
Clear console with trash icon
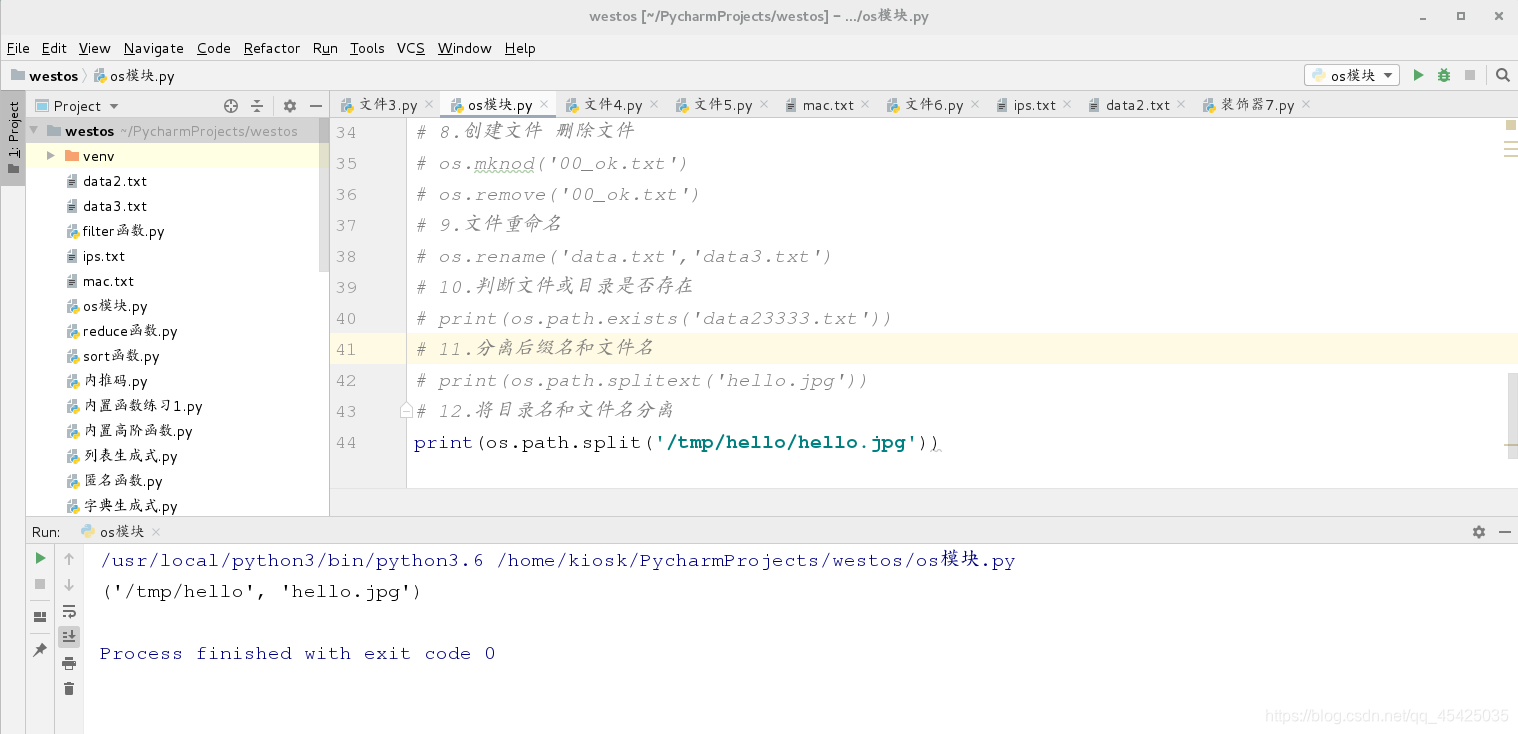(x=69, y=688)
